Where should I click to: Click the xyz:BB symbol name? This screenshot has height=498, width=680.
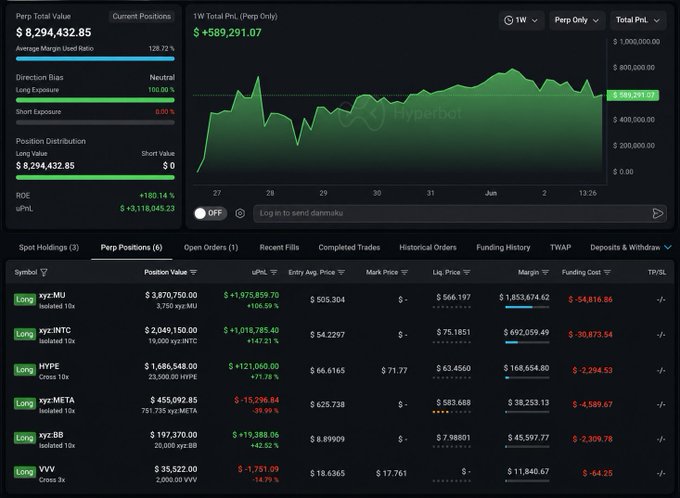(51, 435)
